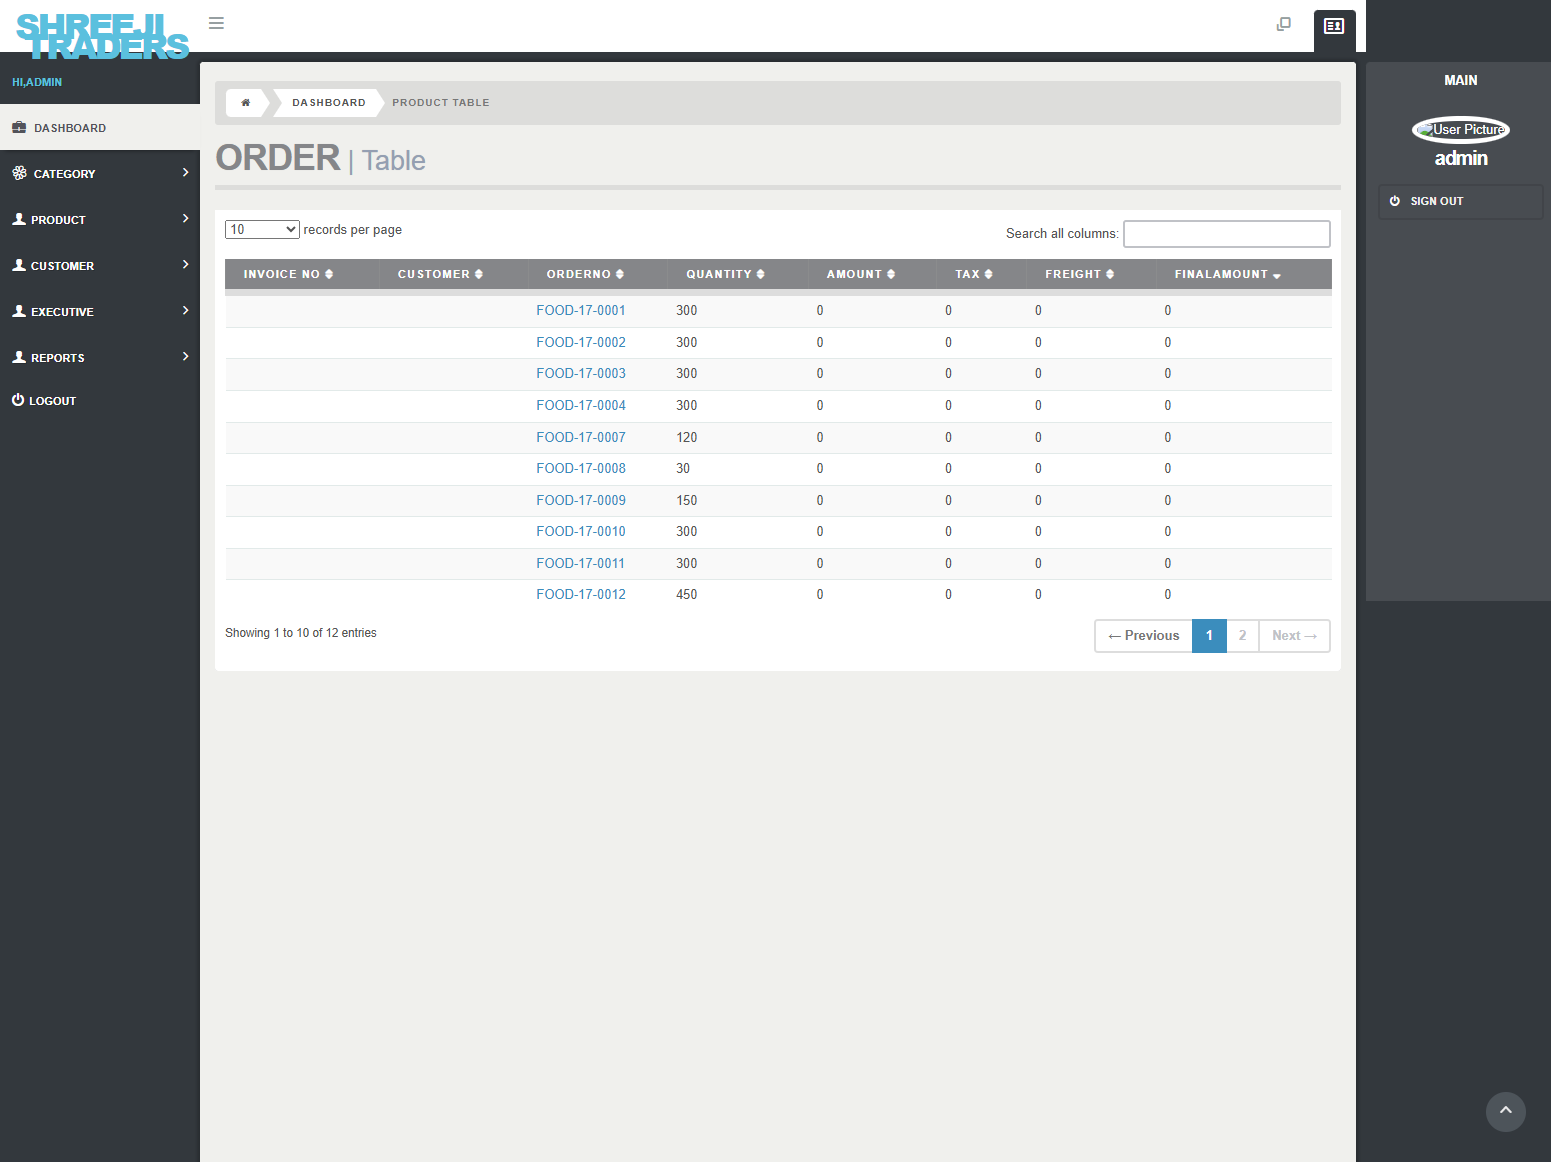1551x1162 pixels.
Task: Sort table by Final Amount column
Action: coord(1227,274)
